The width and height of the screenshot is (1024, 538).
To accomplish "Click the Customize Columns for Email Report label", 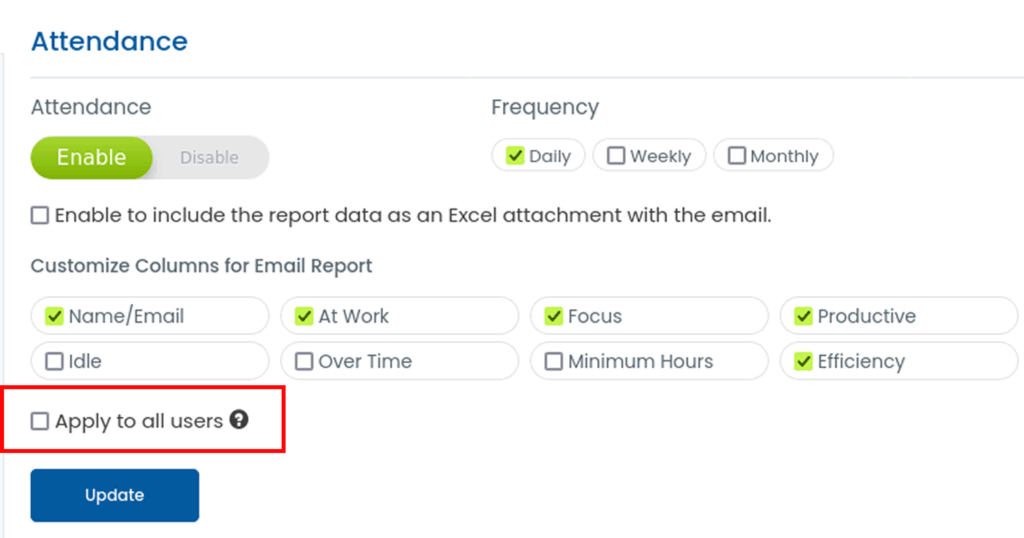I will tap(201, 266).
